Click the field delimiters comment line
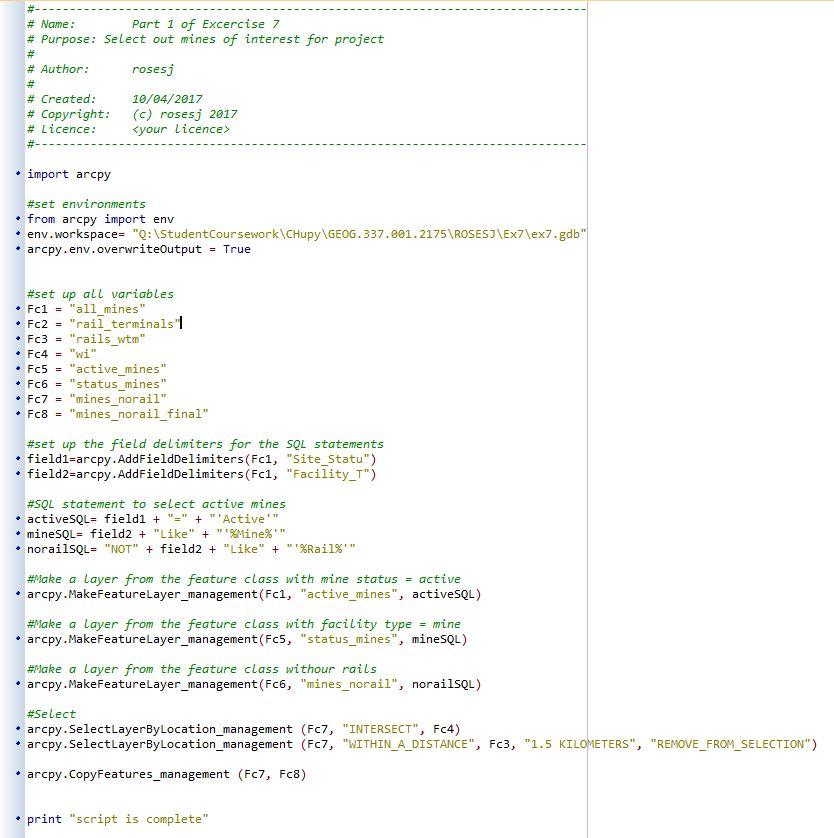834x838 pixels. click(x=205, y=444)
